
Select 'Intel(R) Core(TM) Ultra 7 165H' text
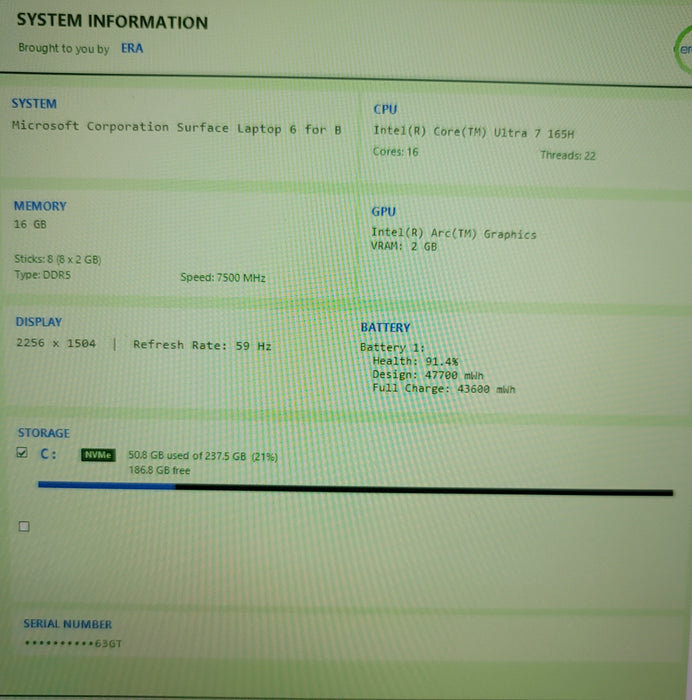pos(474,132)
